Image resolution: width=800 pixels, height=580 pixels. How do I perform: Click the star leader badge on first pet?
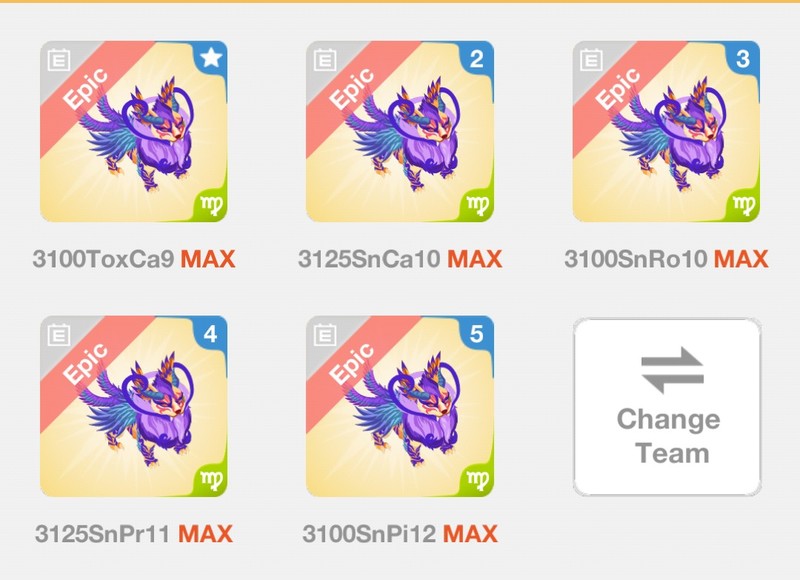tap(211, 58)
